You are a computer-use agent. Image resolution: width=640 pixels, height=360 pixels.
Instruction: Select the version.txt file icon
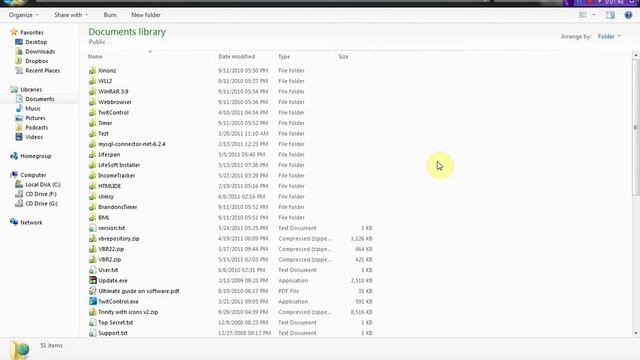point(93,228)
